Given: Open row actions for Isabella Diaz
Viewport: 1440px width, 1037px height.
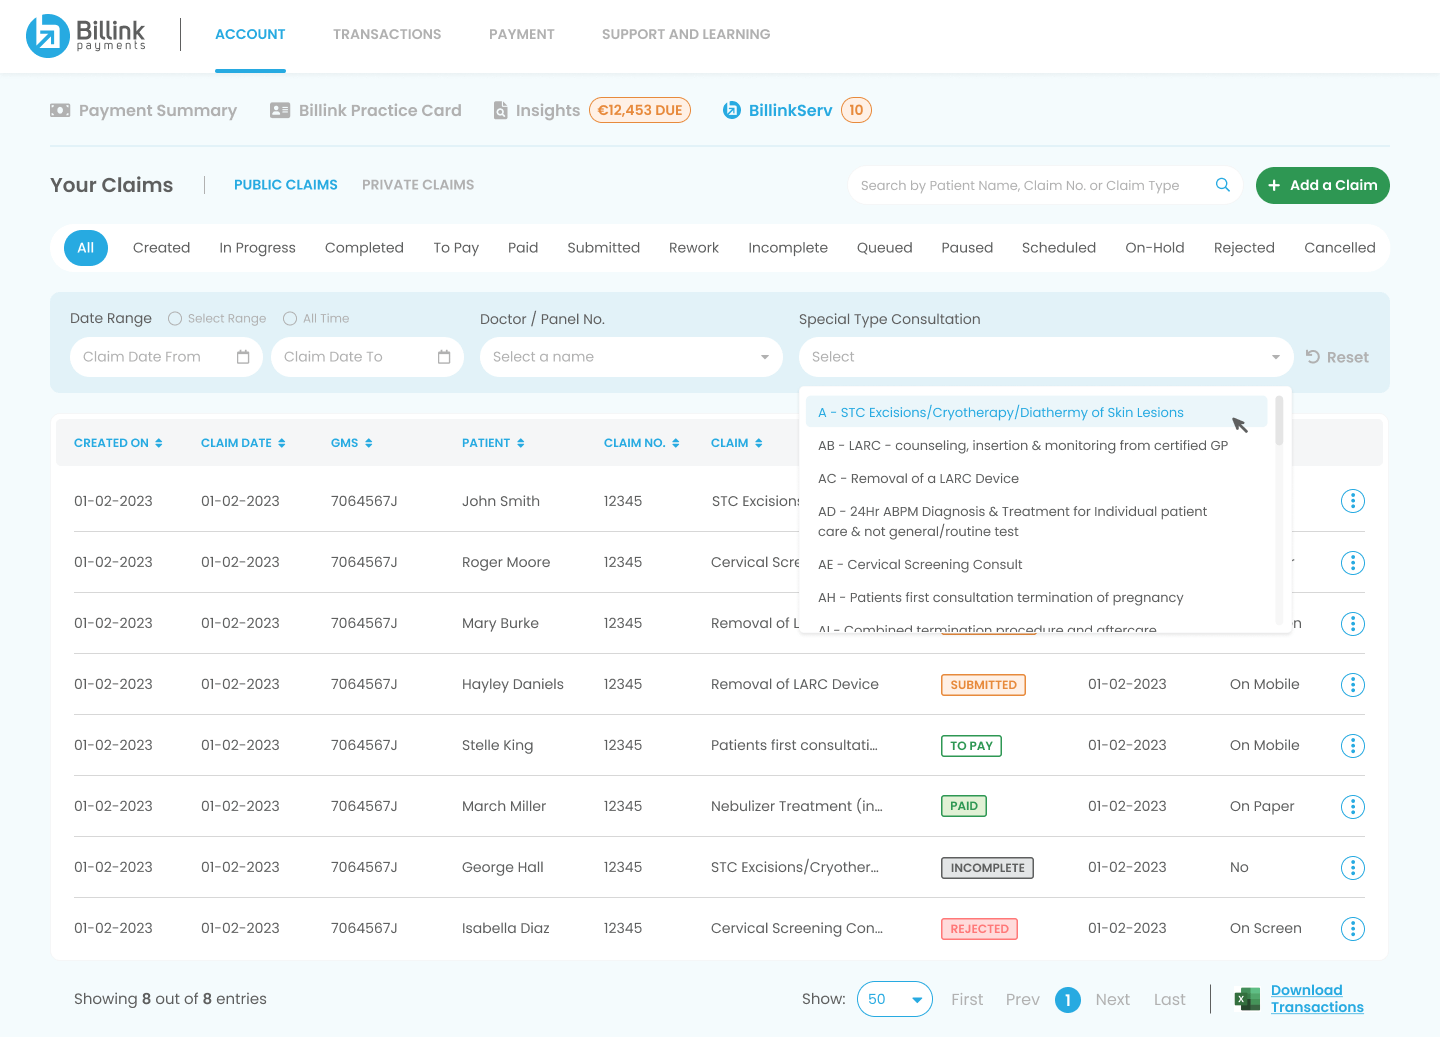Looking at the screenshot, I should 1352,929.
